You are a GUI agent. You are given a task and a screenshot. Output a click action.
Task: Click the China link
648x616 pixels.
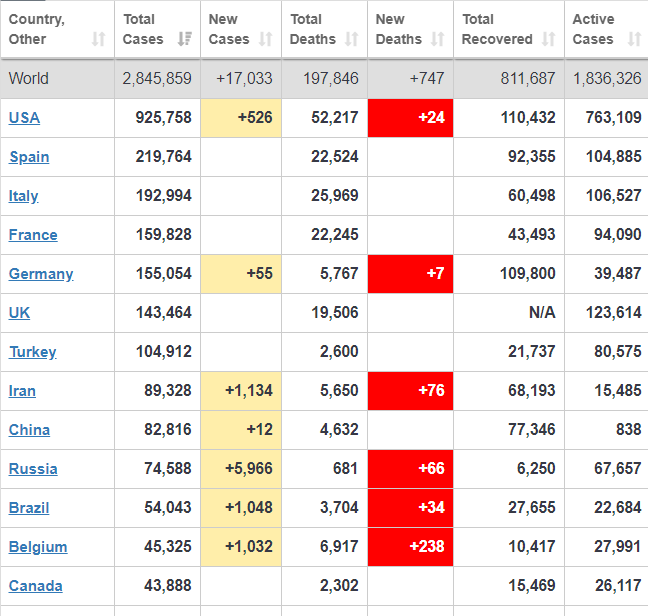29,430
